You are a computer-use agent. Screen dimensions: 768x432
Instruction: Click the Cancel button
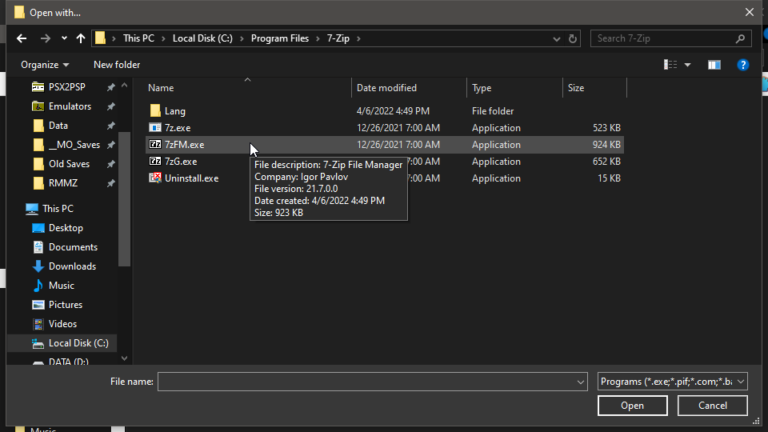[713, 406]
